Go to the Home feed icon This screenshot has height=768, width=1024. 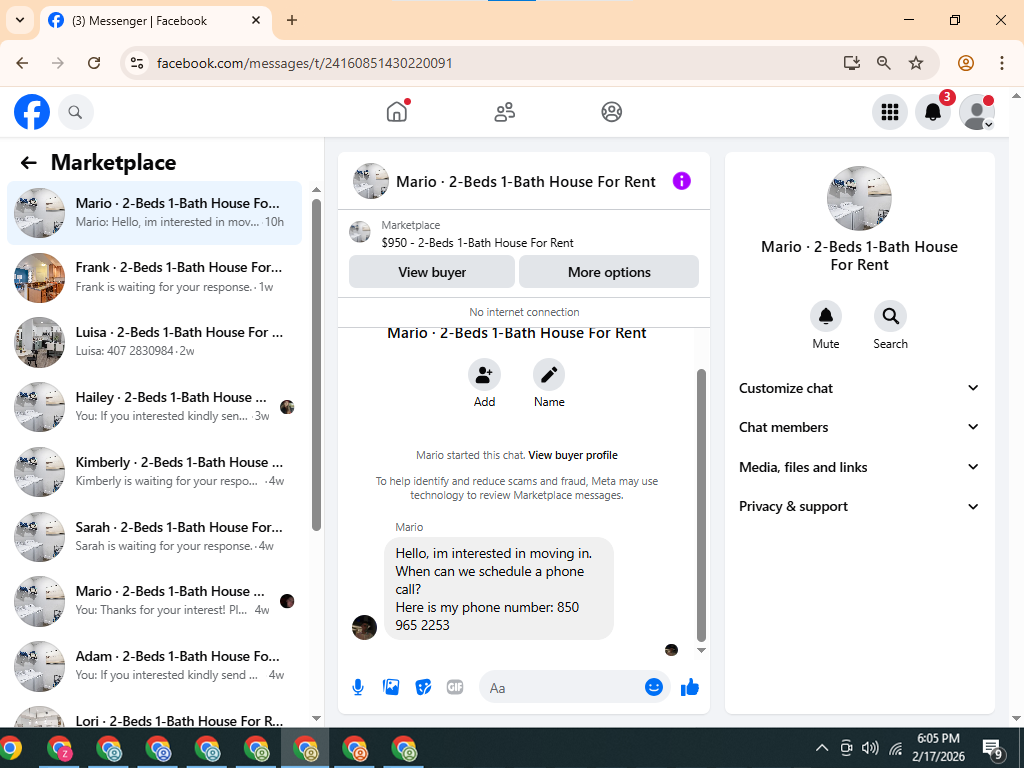coord(396,112)
